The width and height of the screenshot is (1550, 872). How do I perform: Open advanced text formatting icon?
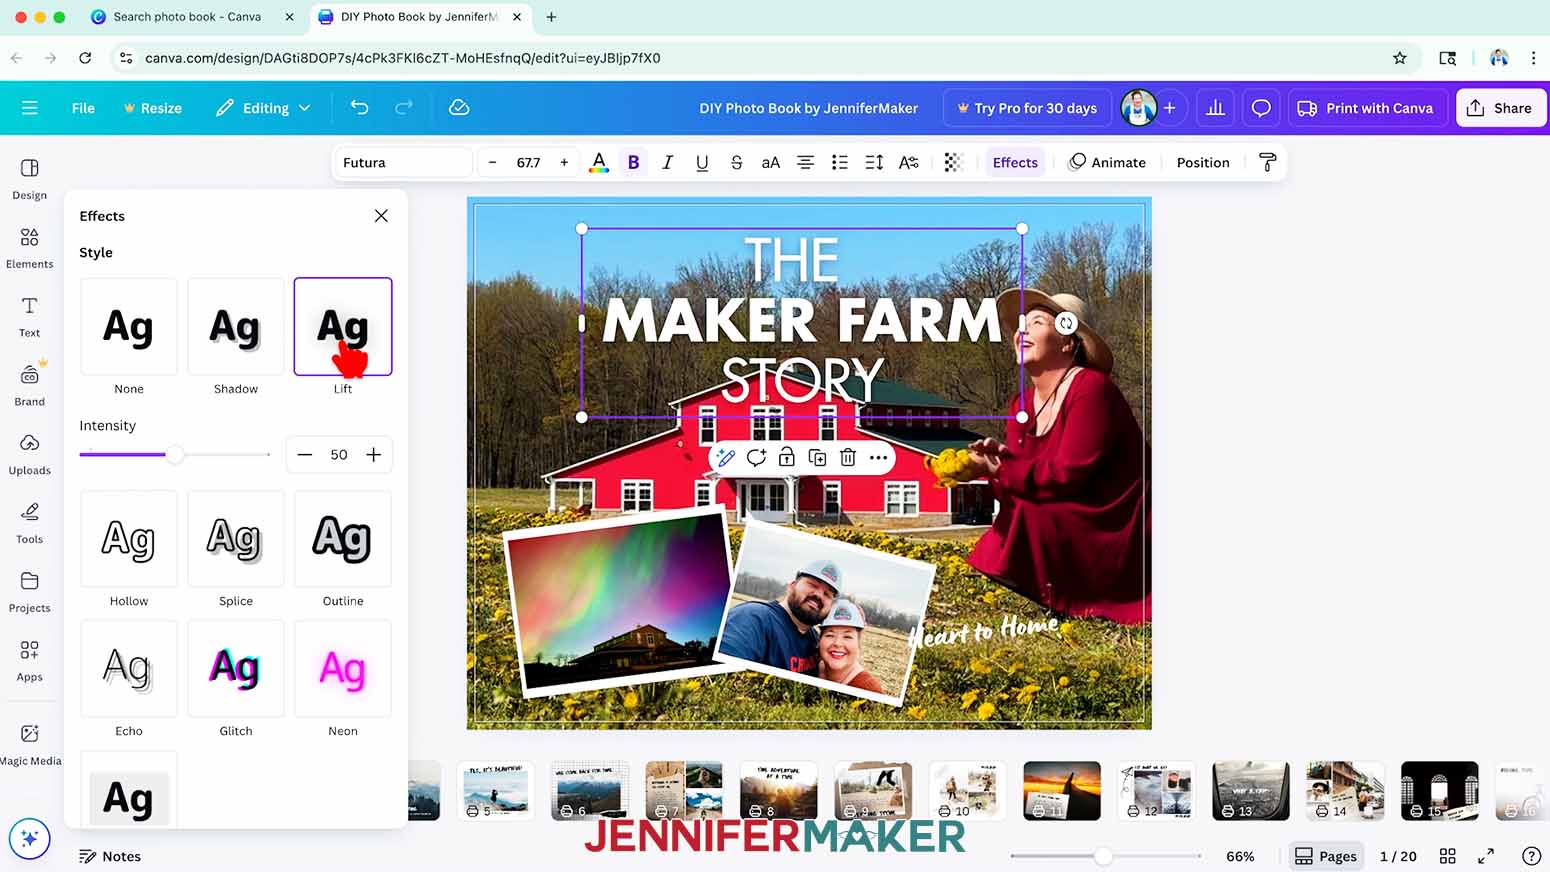point(908,163)
